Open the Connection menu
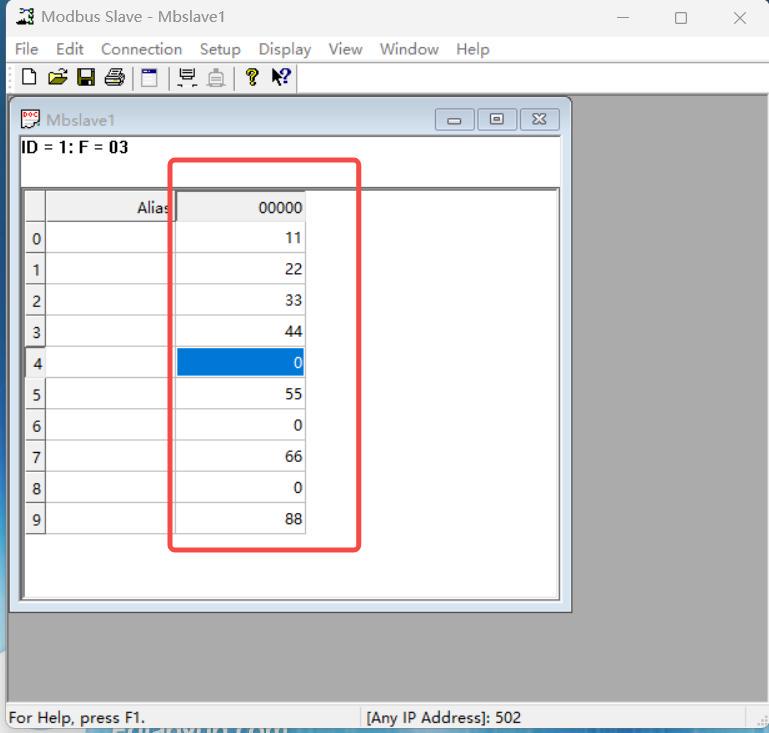 [141, 49]
